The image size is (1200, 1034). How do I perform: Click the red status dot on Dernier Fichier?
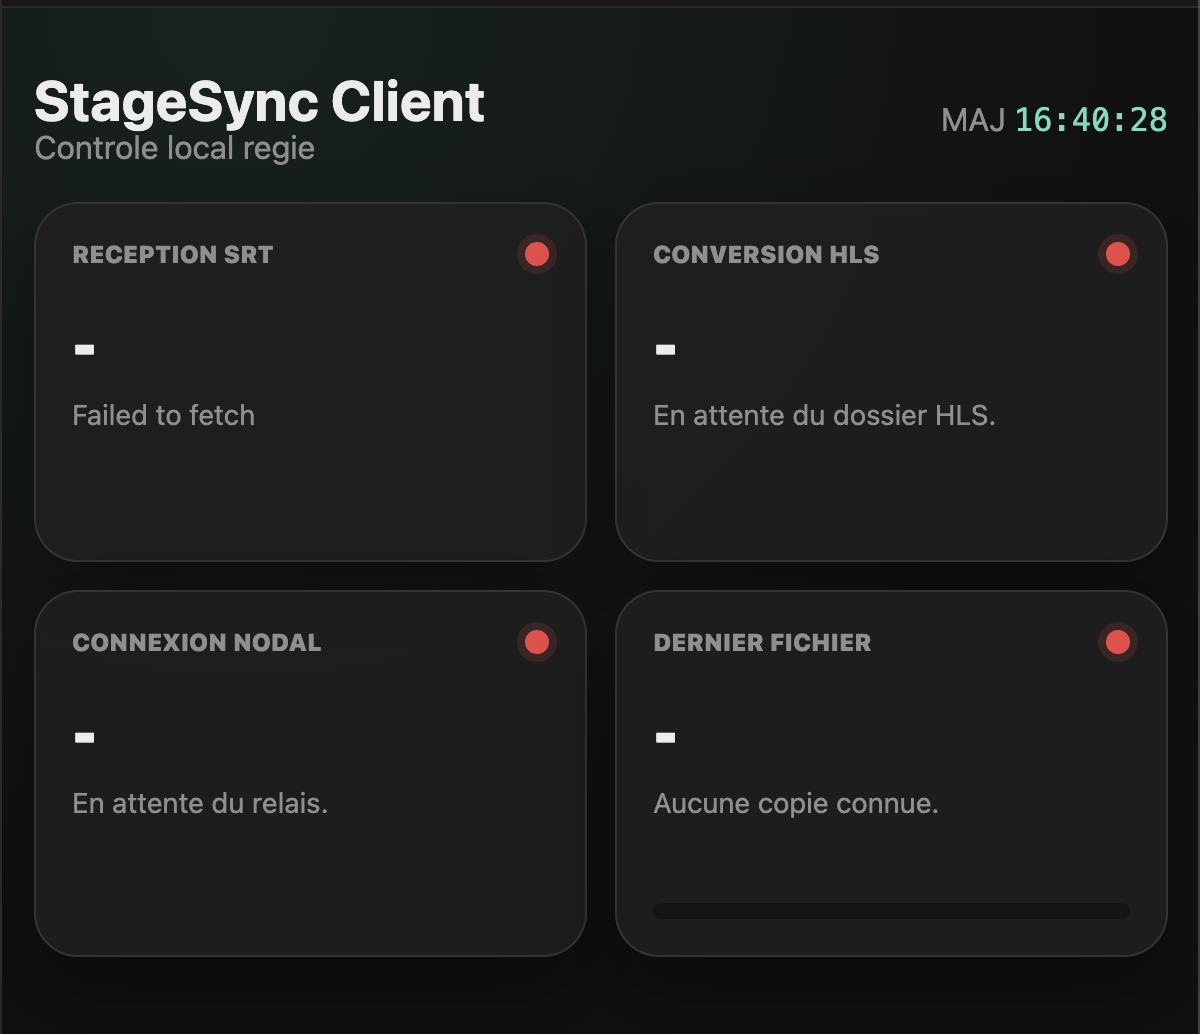[1118, 642]
